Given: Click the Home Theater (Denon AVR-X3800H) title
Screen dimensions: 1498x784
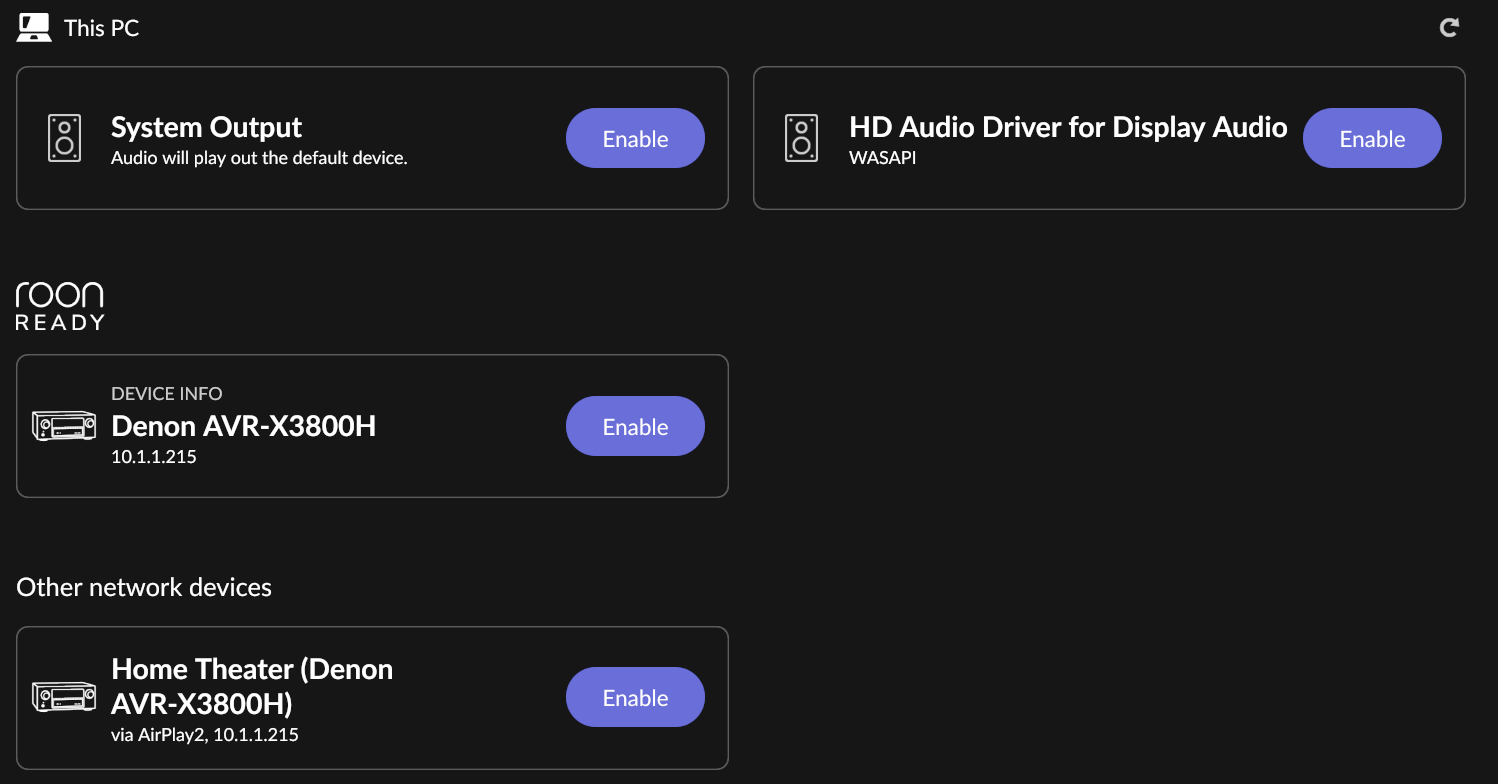Looking at the screenshot, I should pyautogui.click(x=252, y=686).
